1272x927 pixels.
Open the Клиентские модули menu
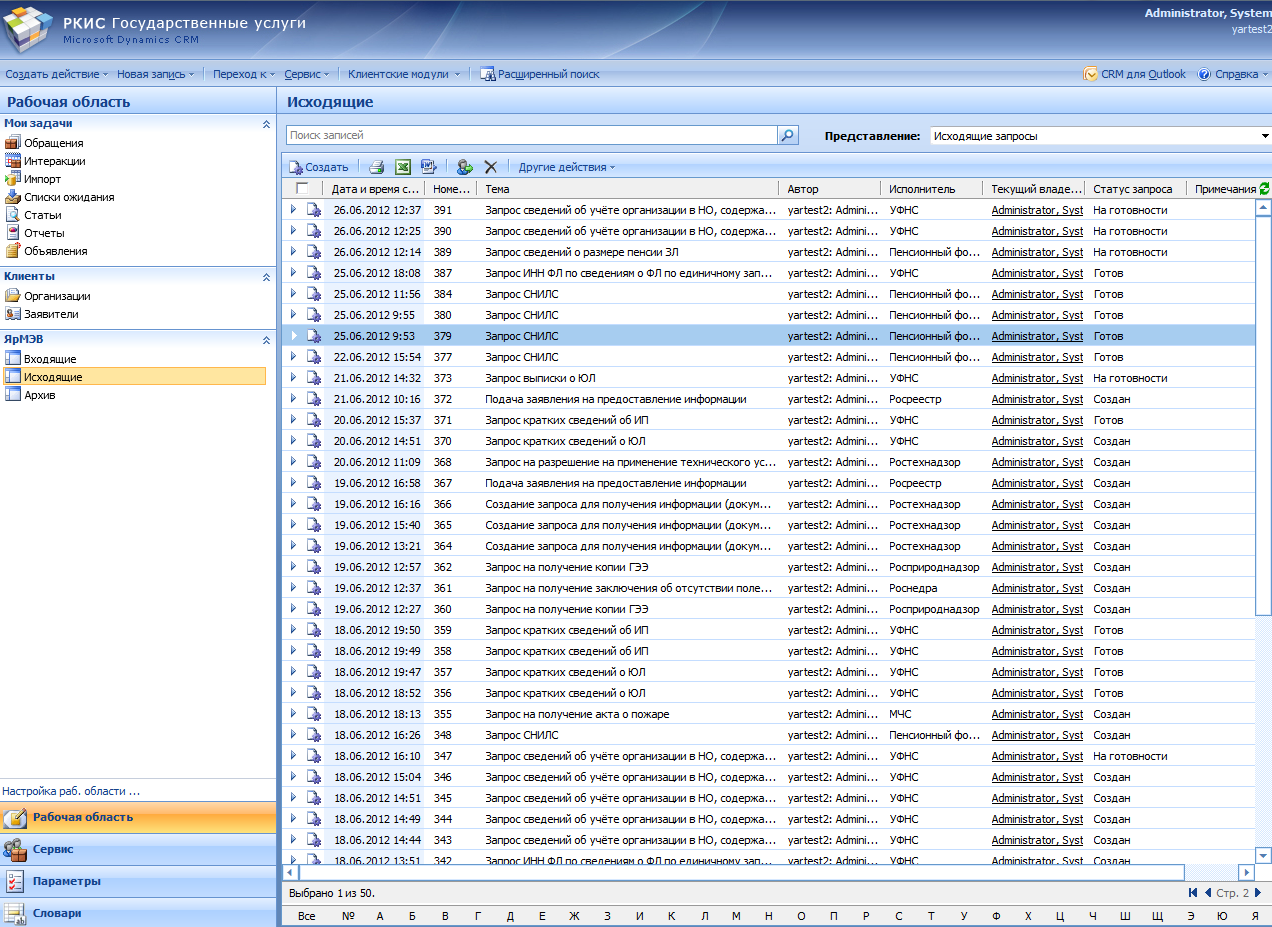(x=404, y=74)
